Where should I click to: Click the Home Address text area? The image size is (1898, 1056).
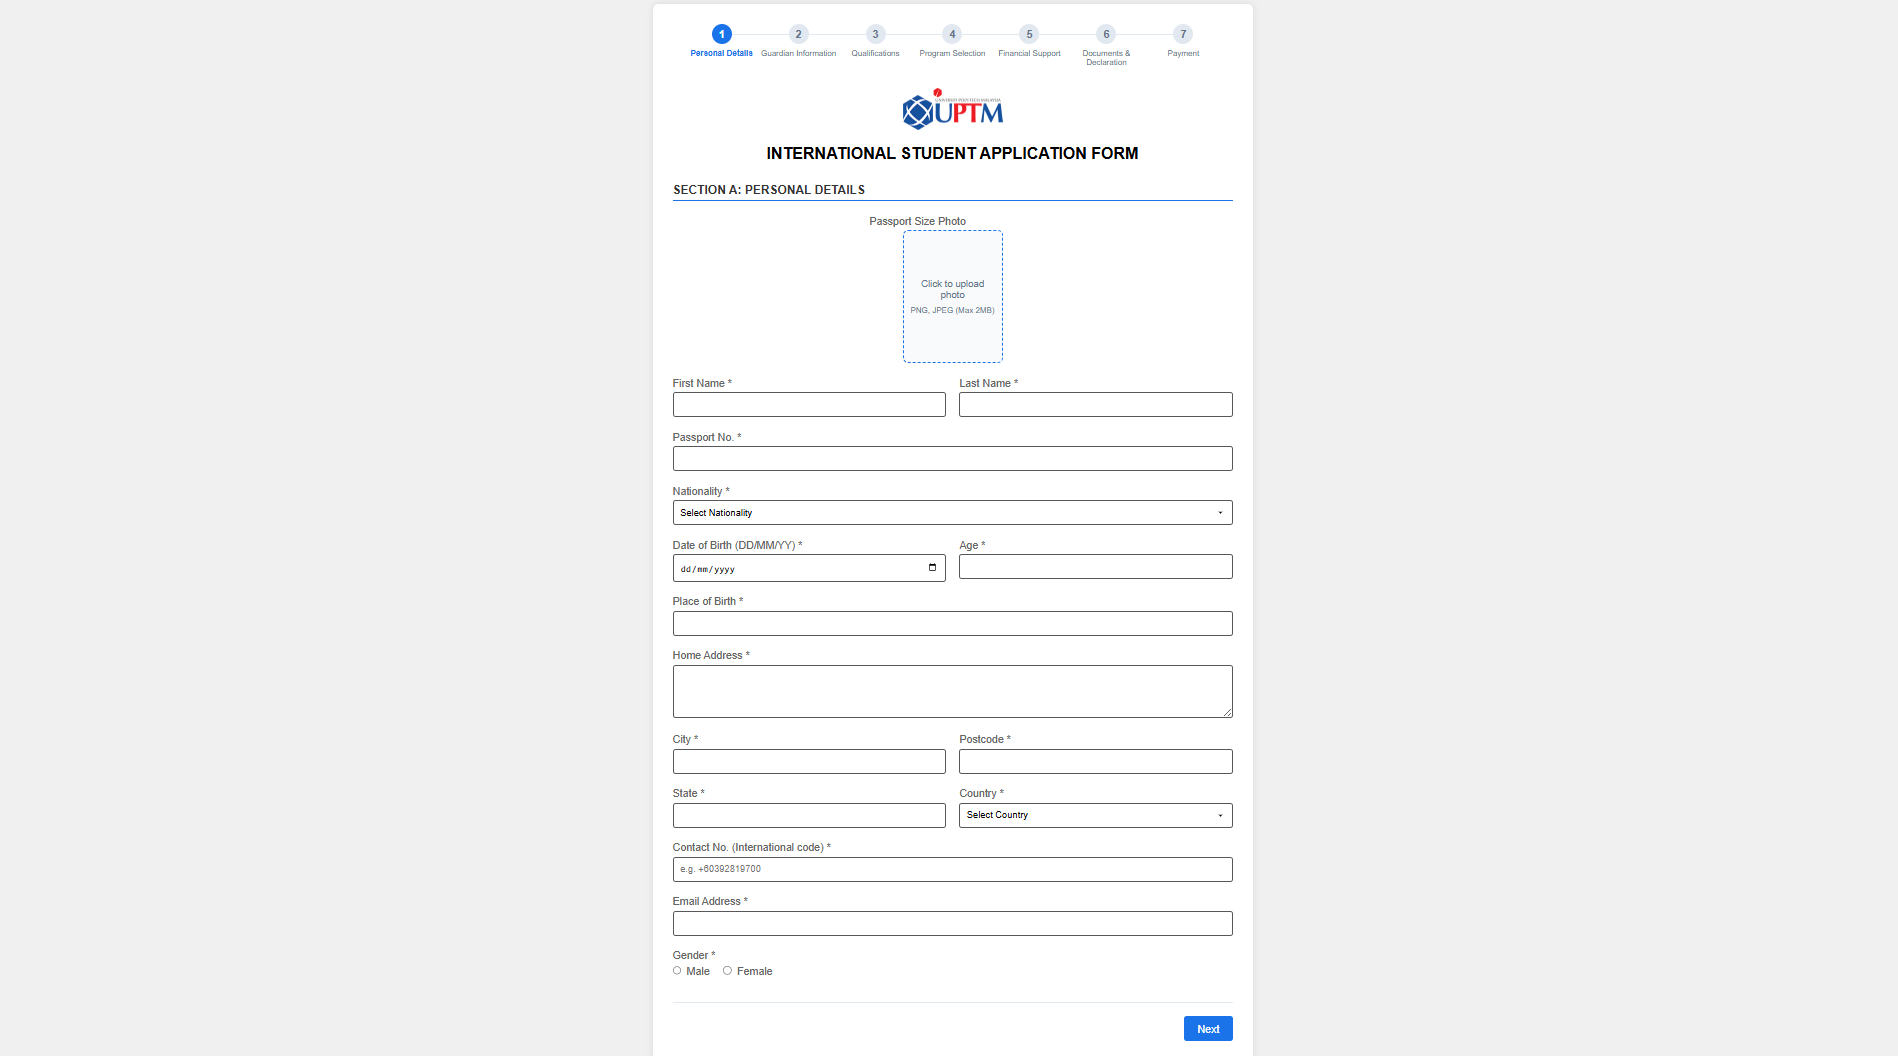click(952, 690)
